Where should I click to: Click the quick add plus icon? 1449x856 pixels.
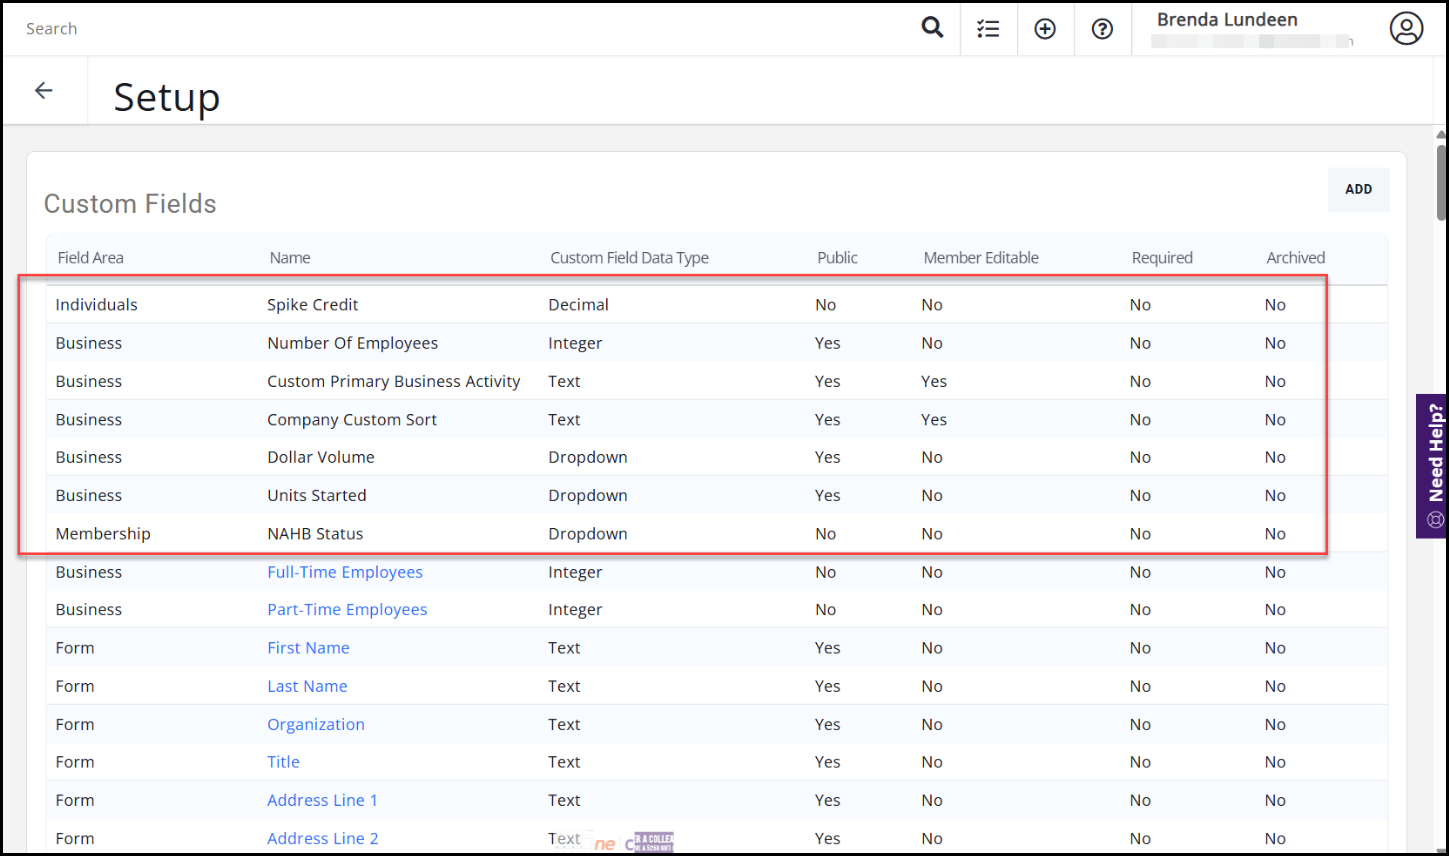(1045, 29)
